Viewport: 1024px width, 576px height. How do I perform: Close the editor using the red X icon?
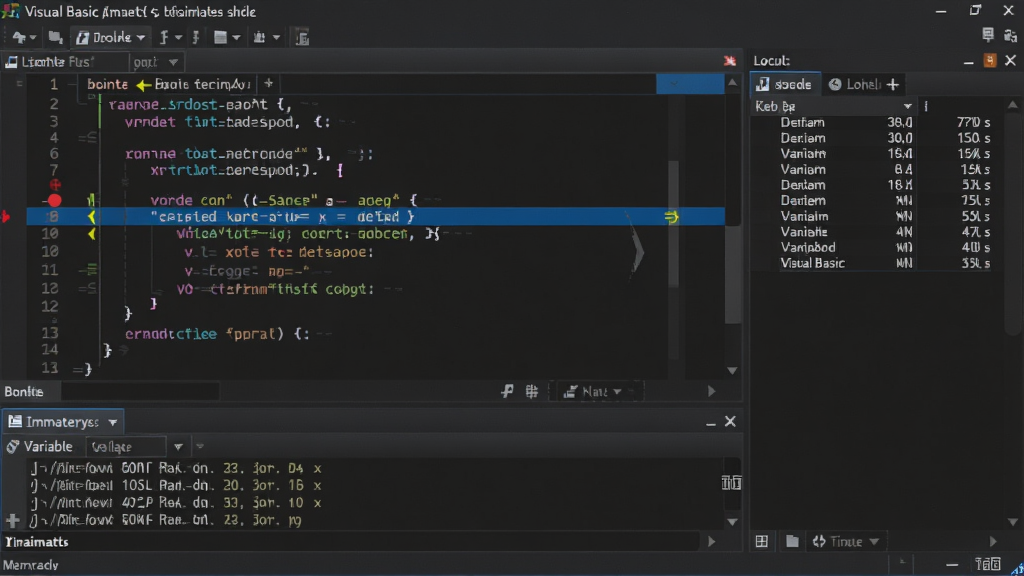pos(729,61)
